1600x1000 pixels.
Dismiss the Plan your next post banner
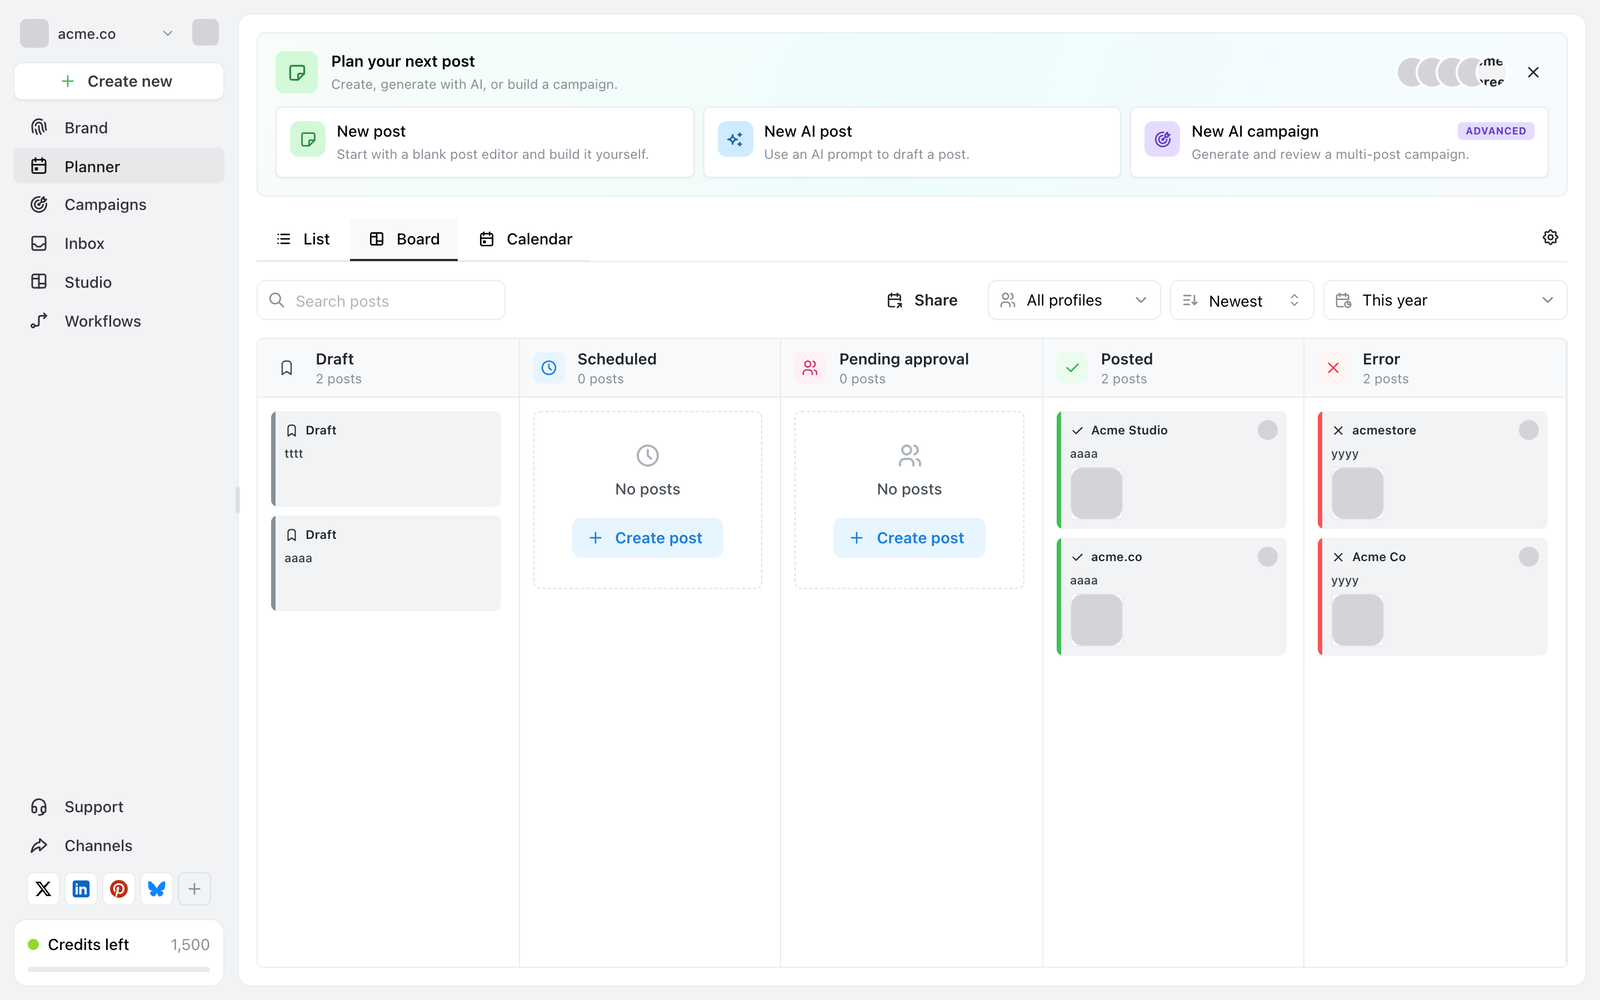(x=1533, y=73)
